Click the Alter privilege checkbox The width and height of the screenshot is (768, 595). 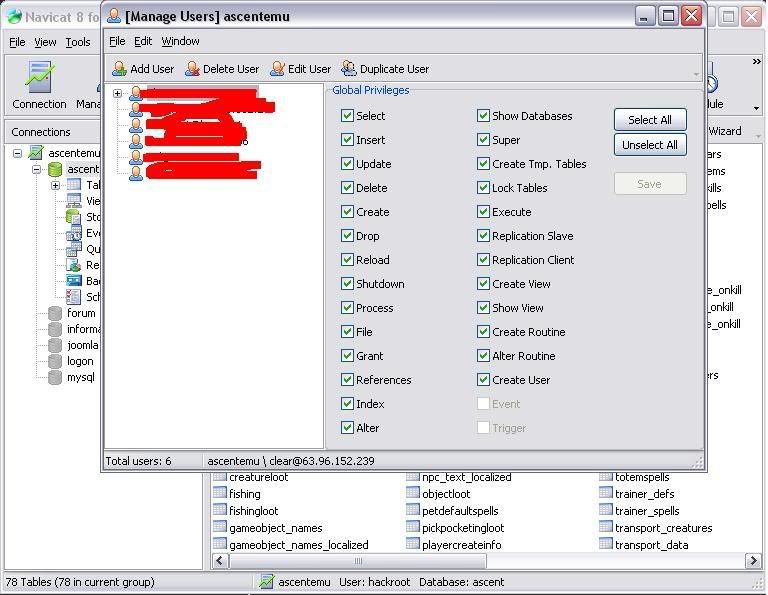point(347,428)
